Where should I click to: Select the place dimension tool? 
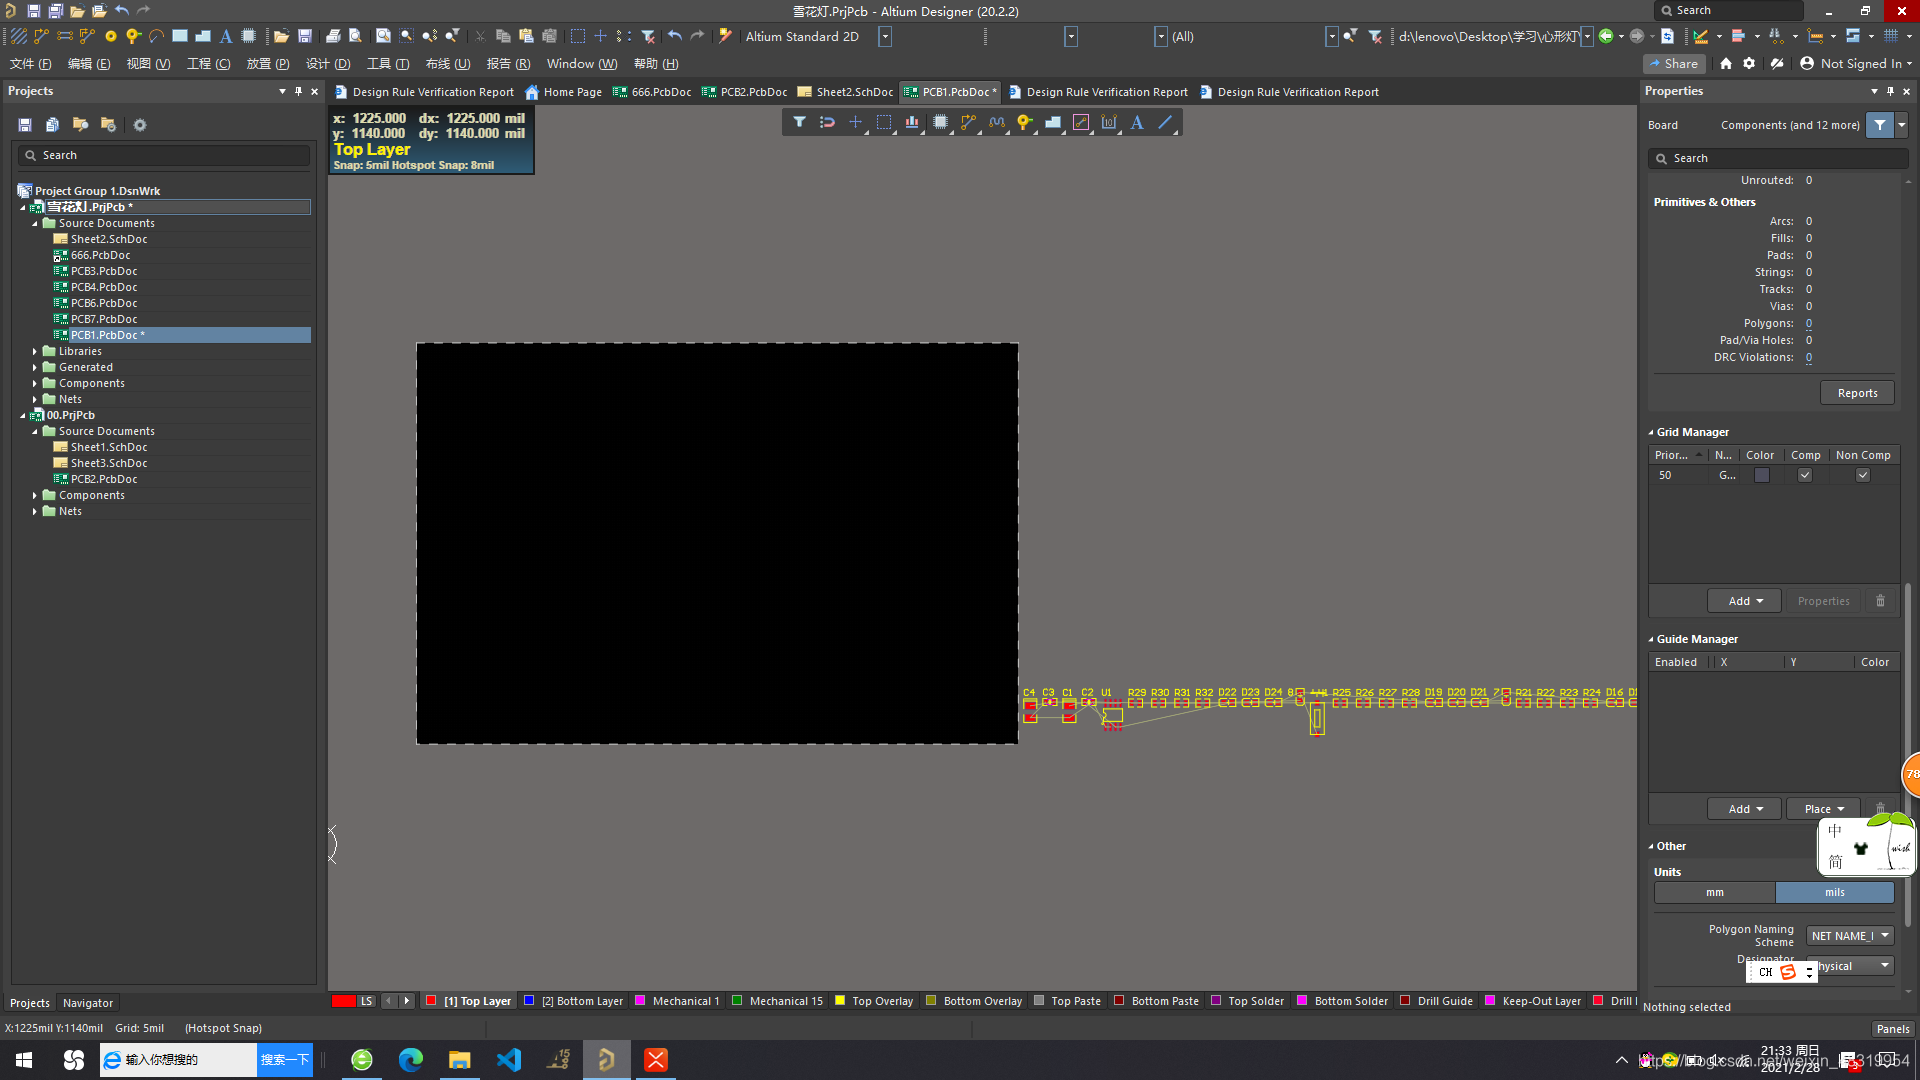click(1109, 122)
